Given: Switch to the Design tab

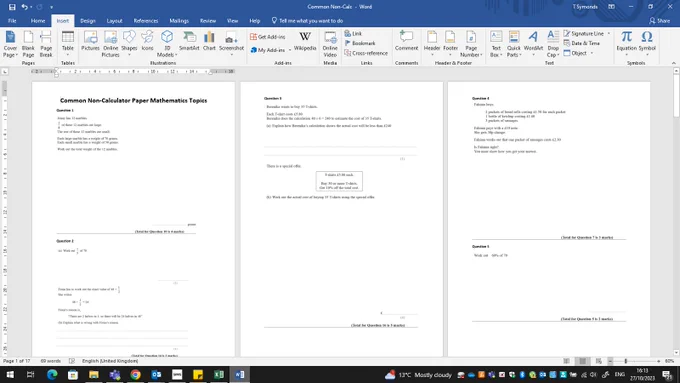Looking at the screenshot, I should [88, 21].
